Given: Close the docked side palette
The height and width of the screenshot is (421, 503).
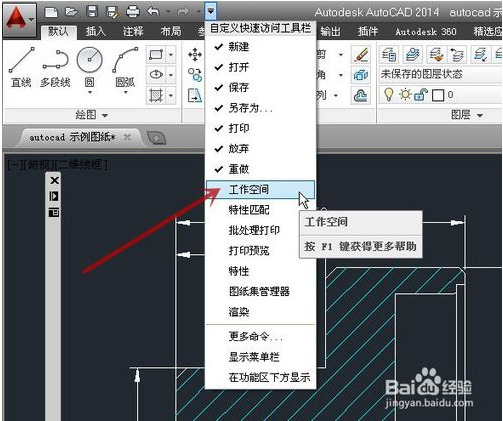Looking at the screenshot, I should (x=54, y=180).
